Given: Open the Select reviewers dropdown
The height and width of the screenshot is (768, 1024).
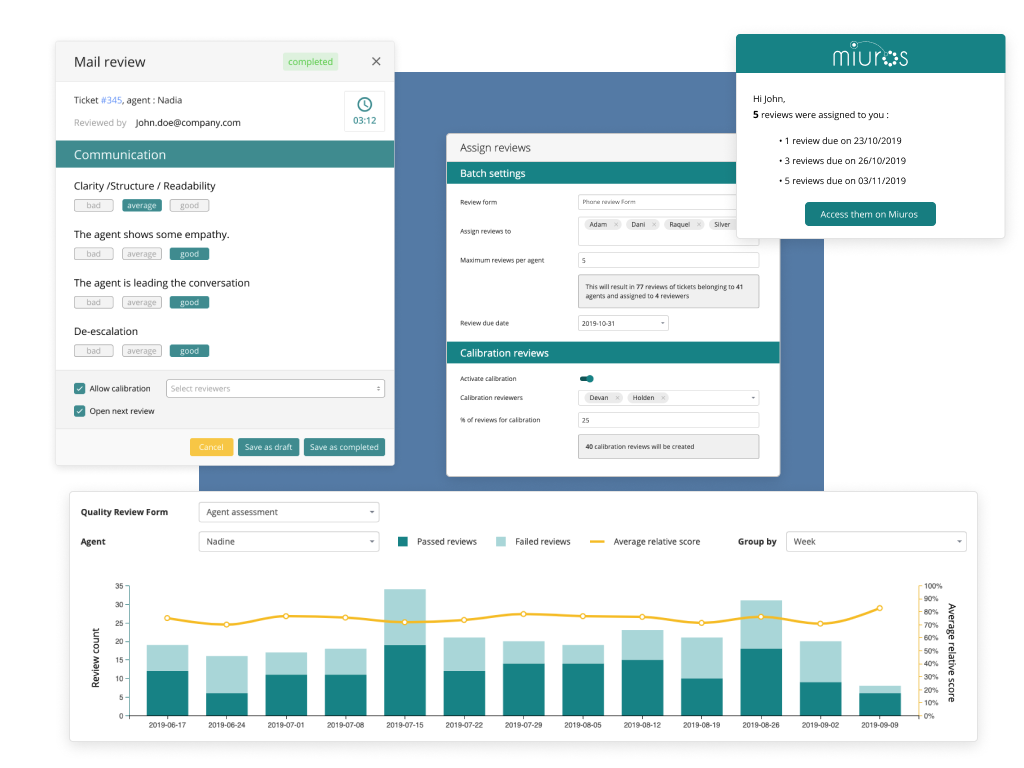Looking at the screenshot, I should point(276,389).
